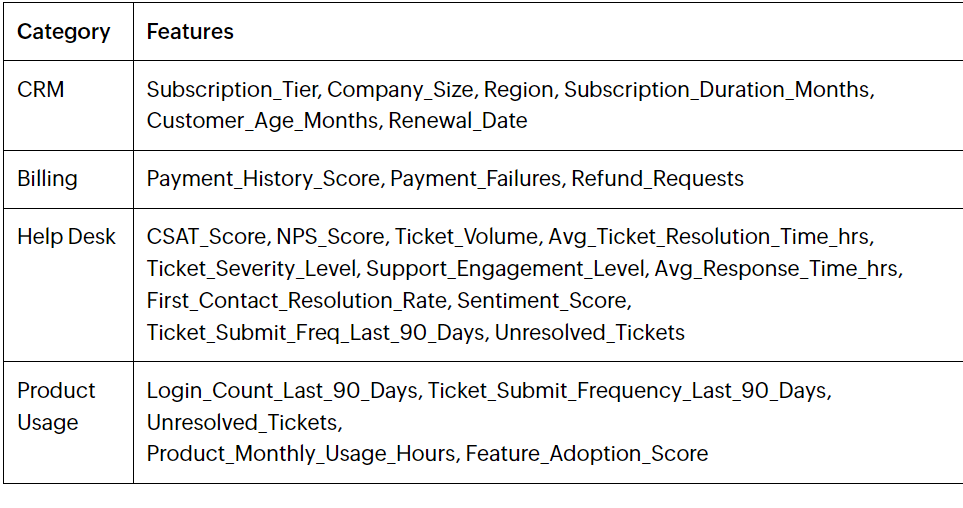Viewport: 963px width, 508px height.
Task: Click the Renewal_Date feature text
Action: pos(458,121)
